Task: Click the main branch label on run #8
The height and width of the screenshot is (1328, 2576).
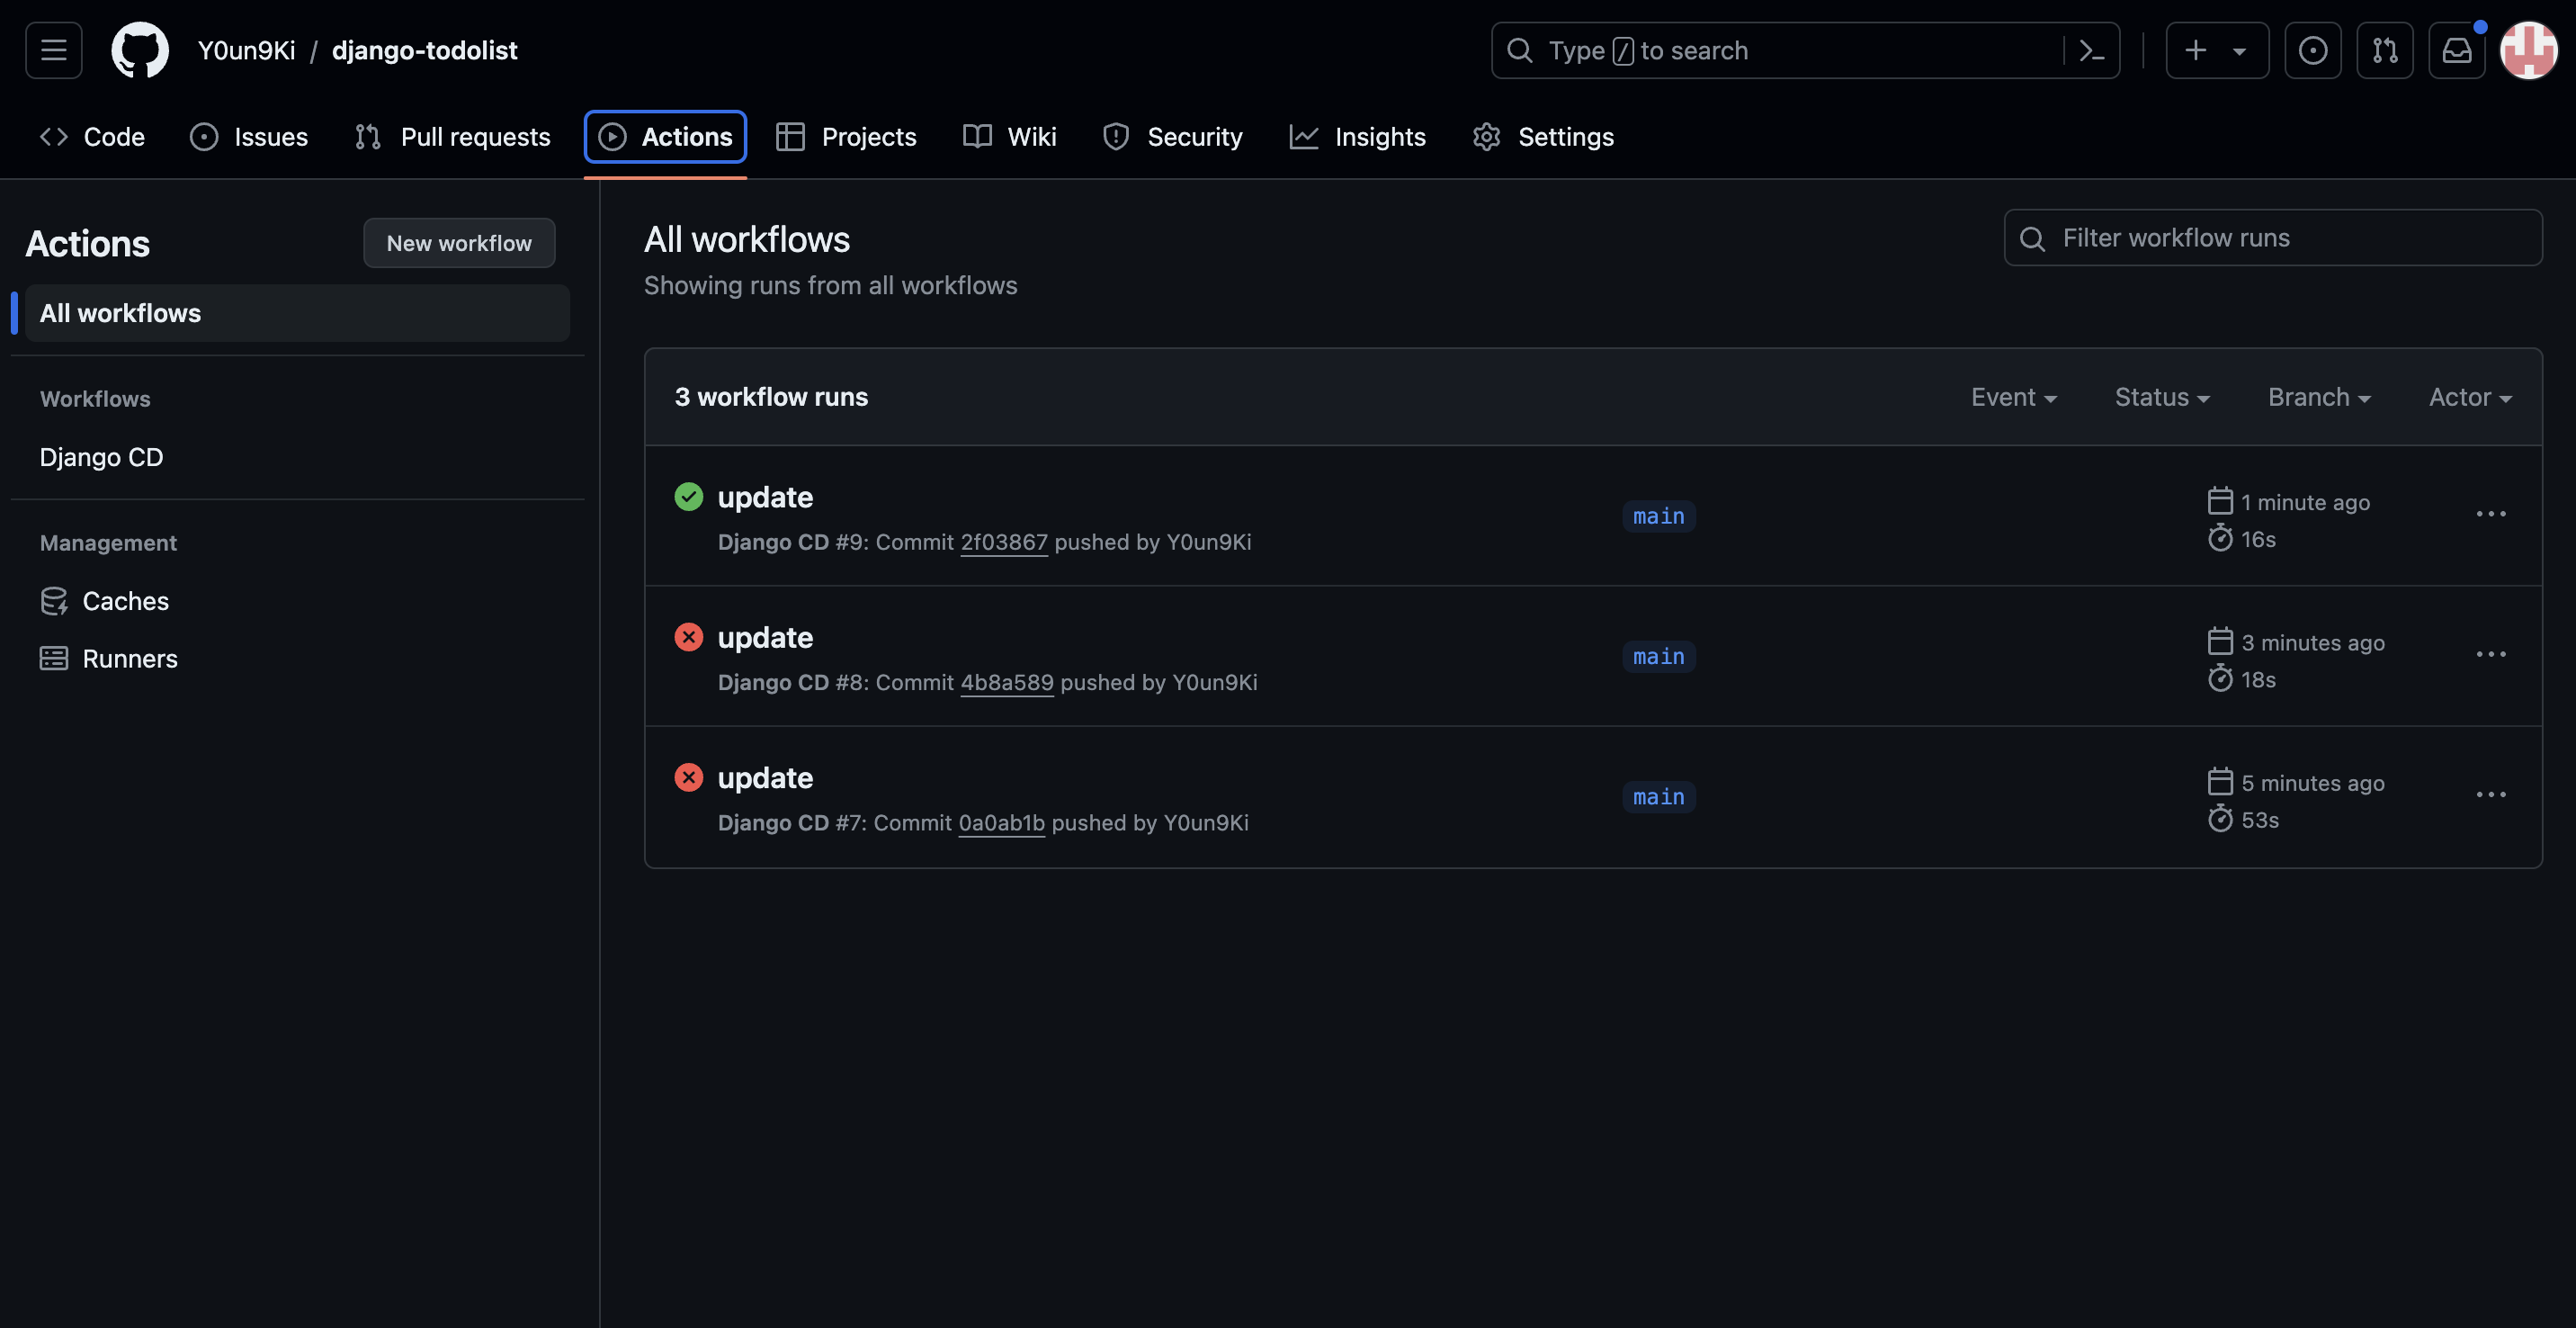Action: pos(1659,656)
